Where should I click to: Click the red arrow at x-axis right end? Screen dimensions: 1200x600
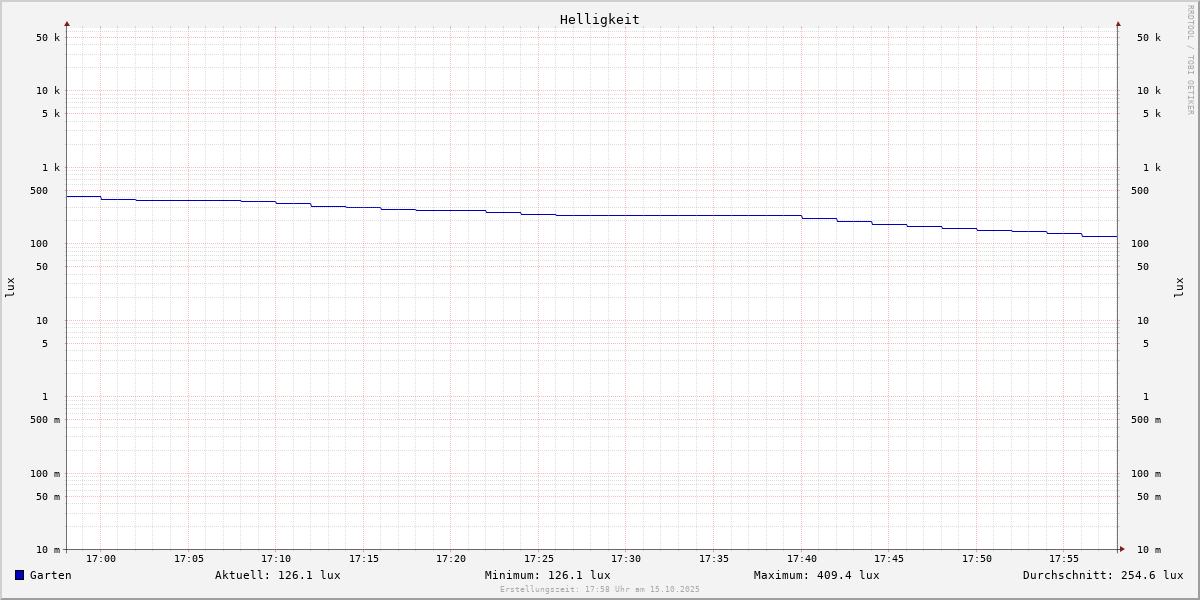coord(1122,549)
